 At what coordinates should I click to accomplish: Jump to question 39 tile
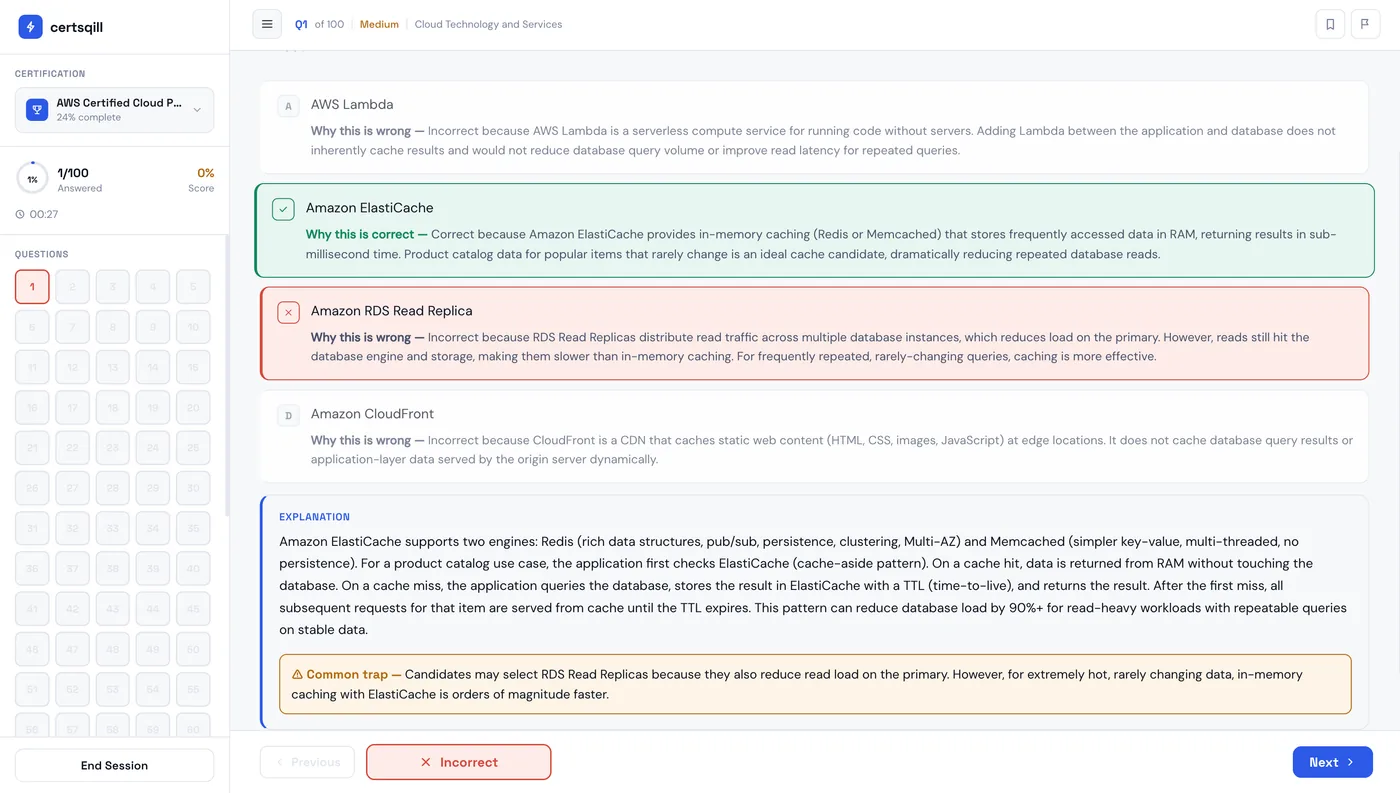click(x=153, y=569)
